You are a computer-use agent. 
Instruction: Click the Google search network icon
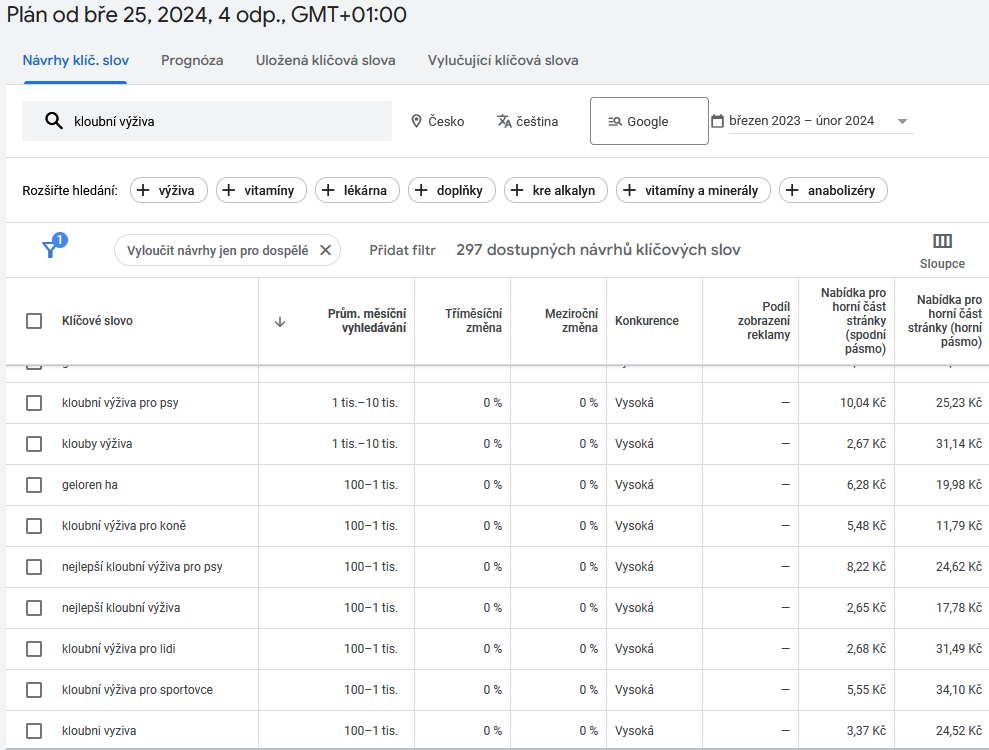click(x=615, y=122)
